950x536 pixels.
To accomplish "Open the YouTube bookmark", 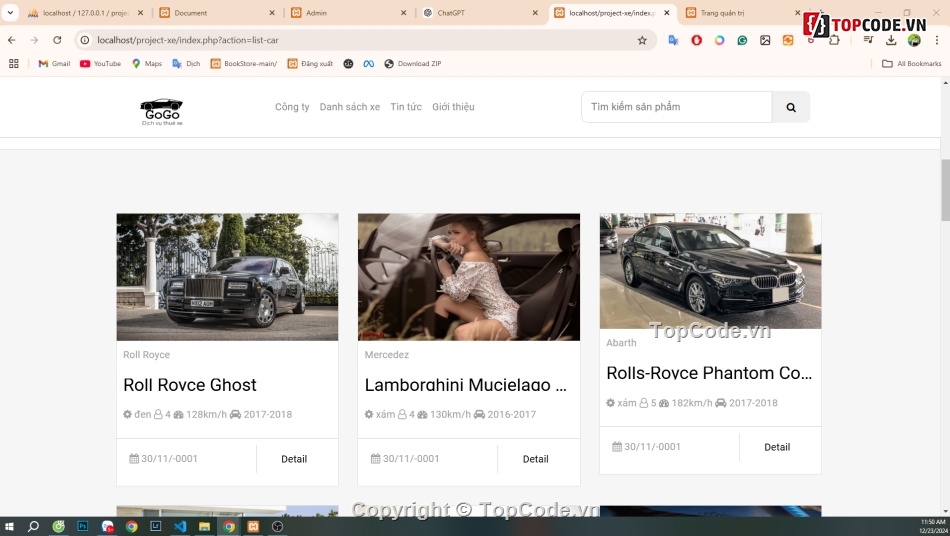I will pyautogui.click(x=101, y=64).
